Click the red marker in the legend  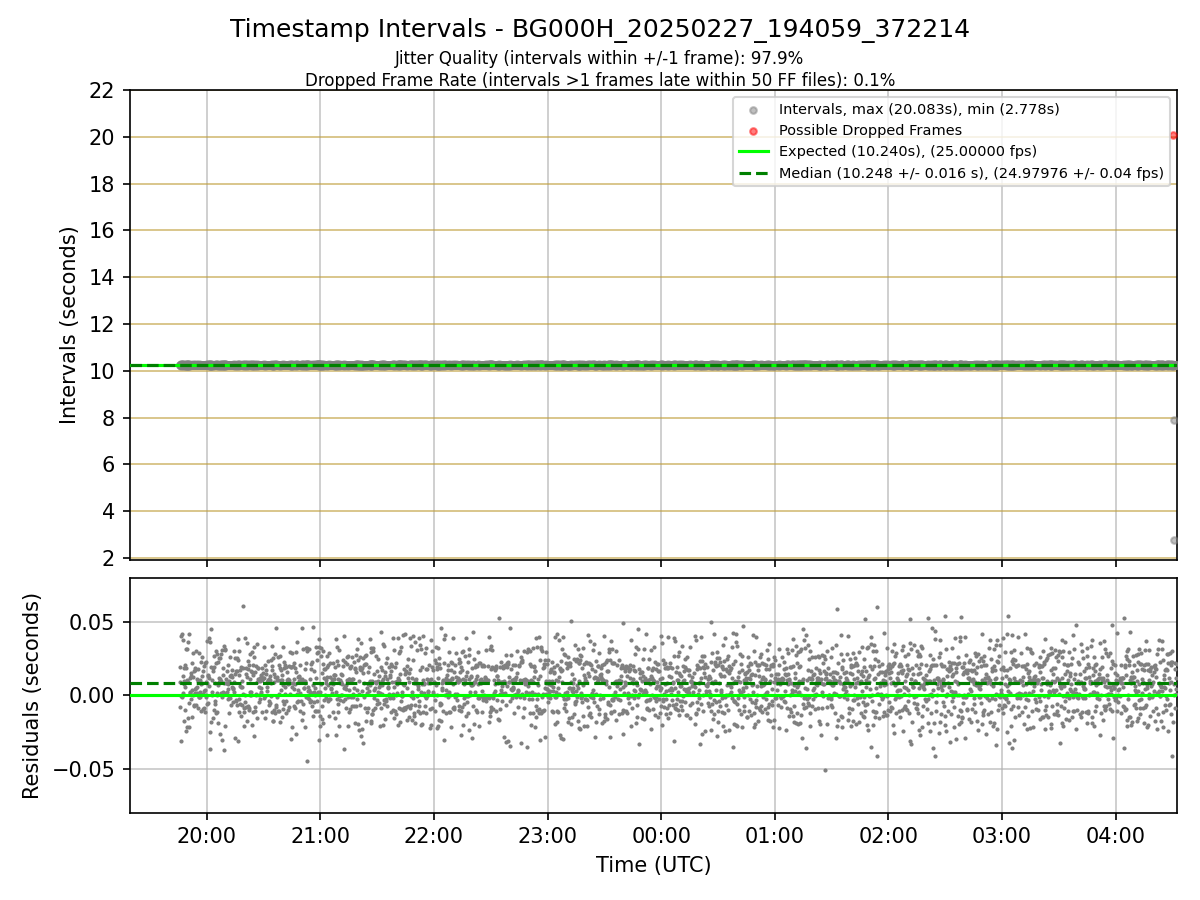click(x=754, y=131)
